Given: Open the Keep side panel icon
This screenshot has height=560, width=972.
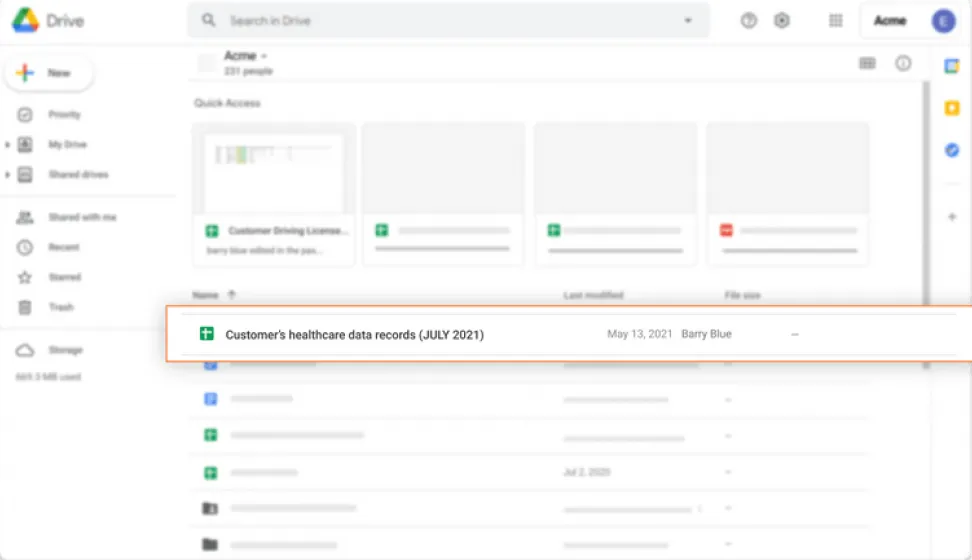Looking at the screenshot, I should (952, 108).
